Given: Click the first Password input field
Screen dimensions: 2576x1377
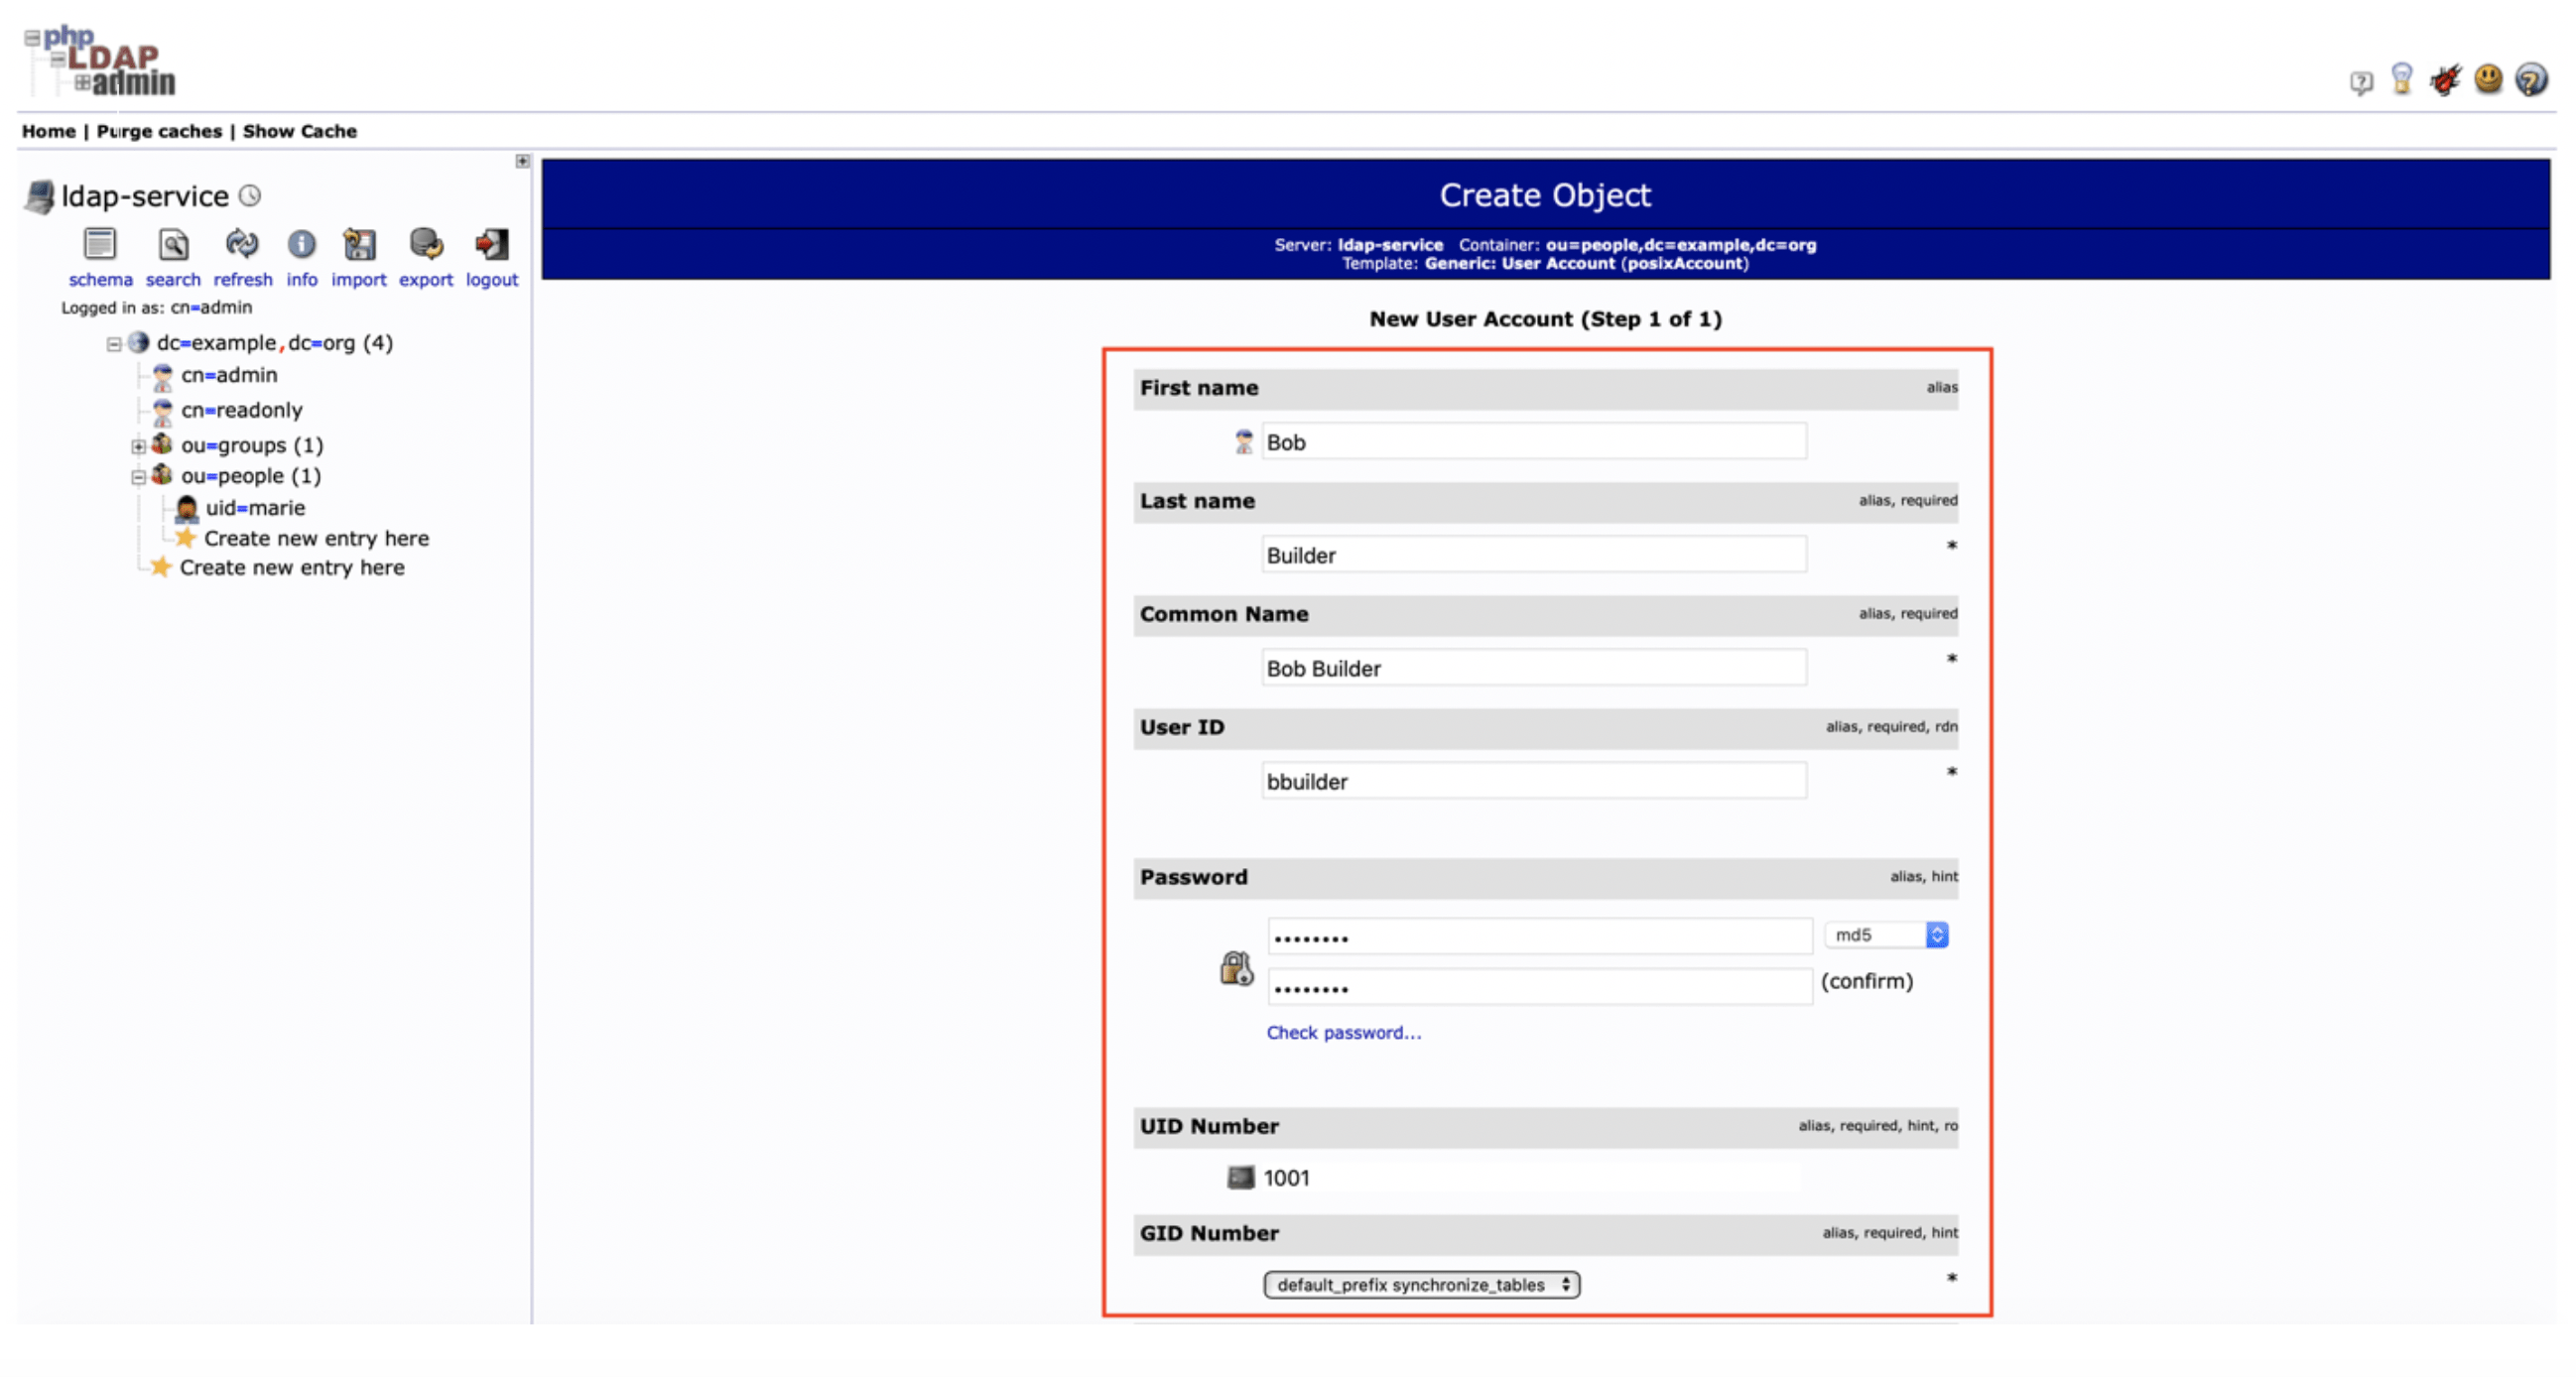Looking at the screenshot, I should tap(1539, 936).
